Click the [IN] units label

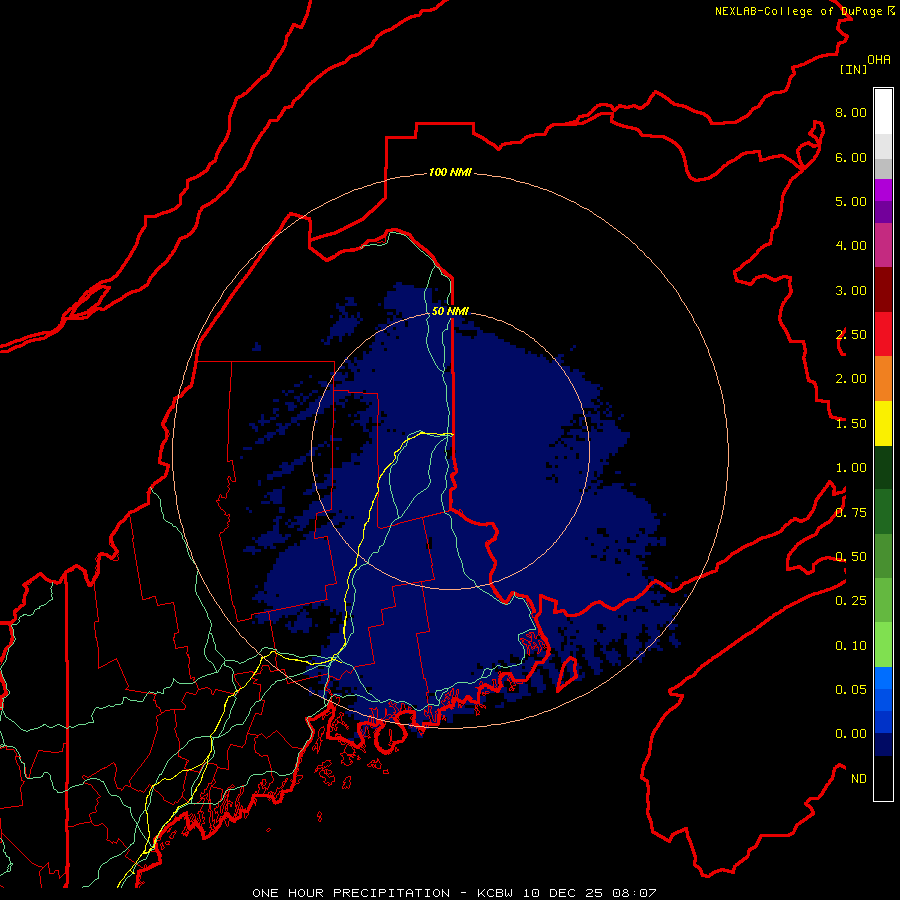tap(853, 69)
